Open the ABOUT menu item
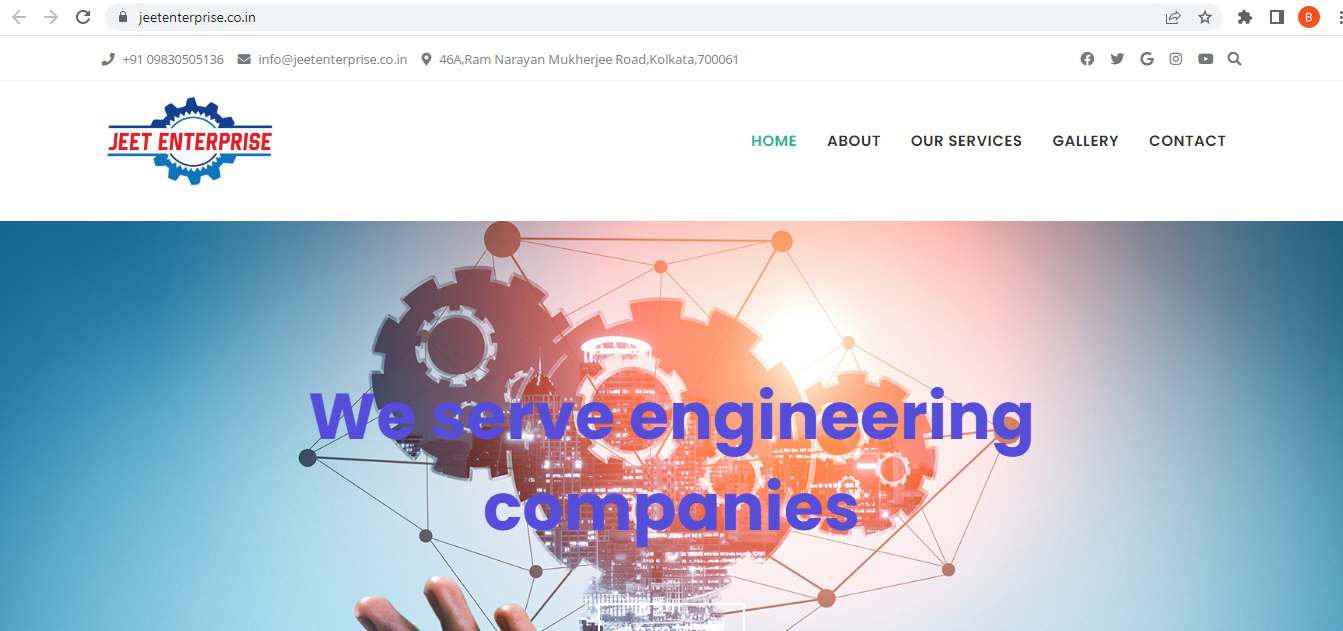 (x=854, y=141)
